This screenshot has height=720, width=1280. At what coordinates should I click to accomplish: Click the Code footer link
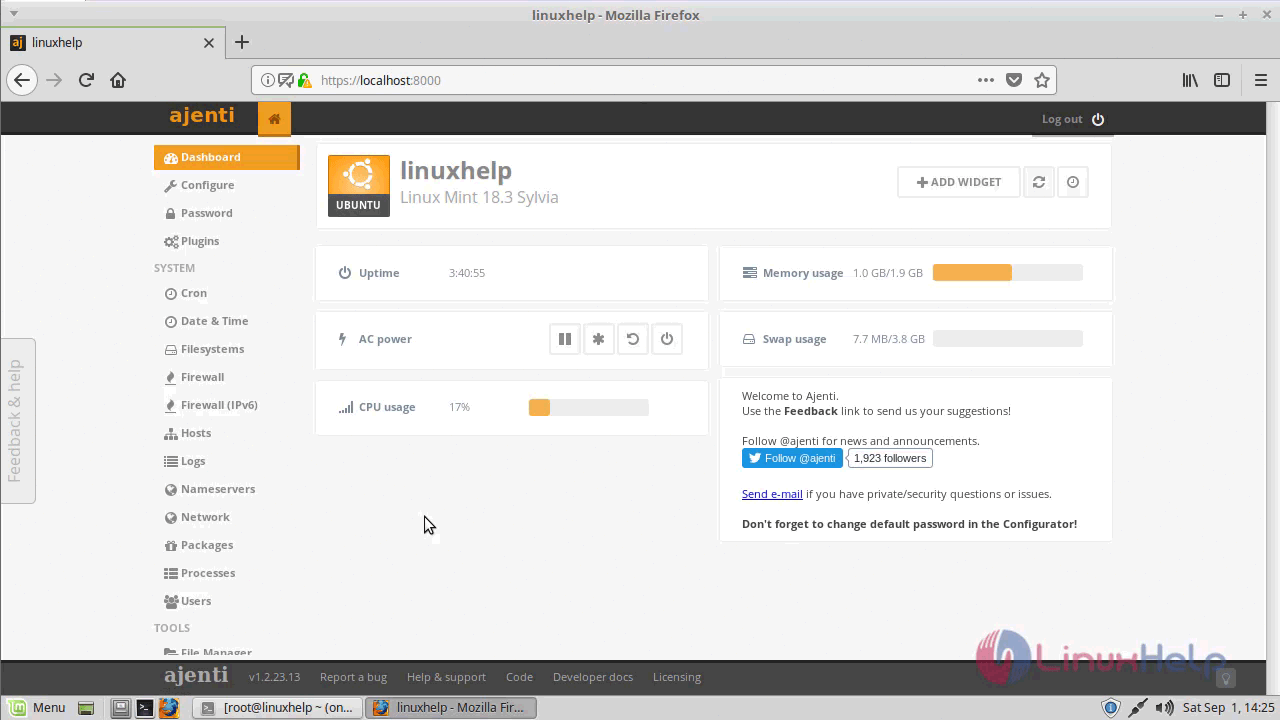pos(519,677)
